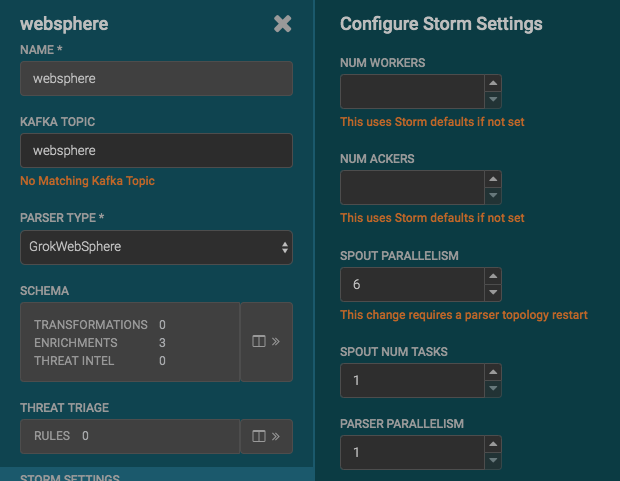Edit the NAME input field

(156, 78)
